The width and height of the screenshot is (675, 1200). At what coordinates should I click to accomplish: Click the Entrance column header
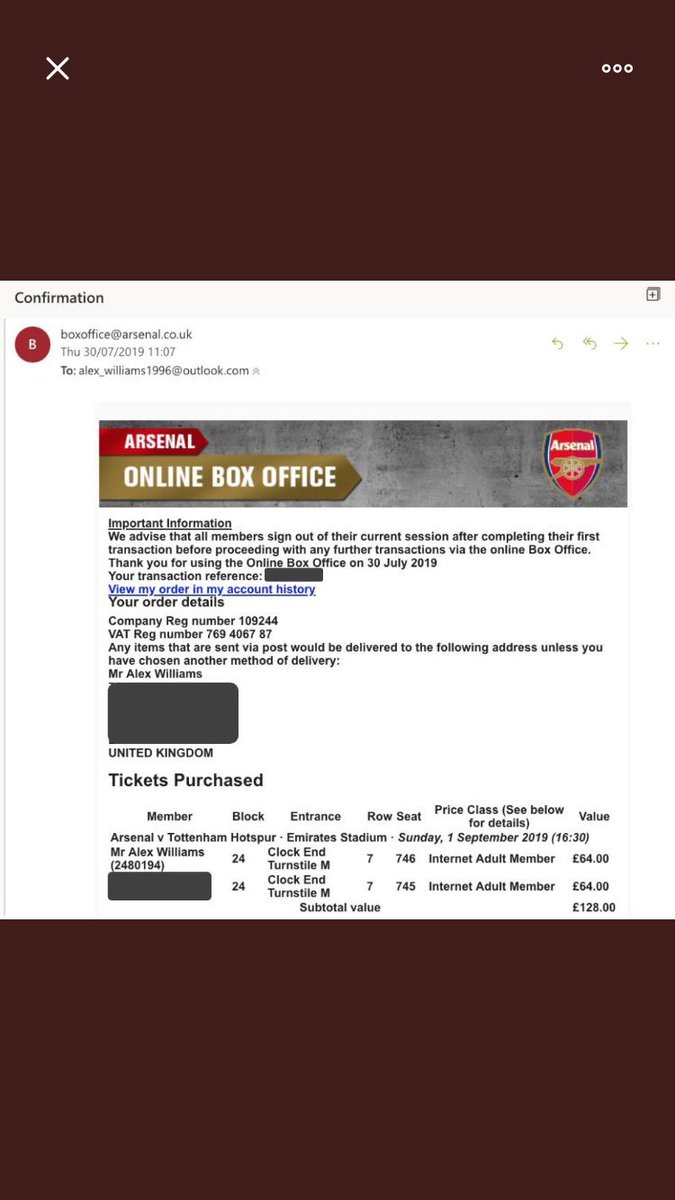point(315,816)
